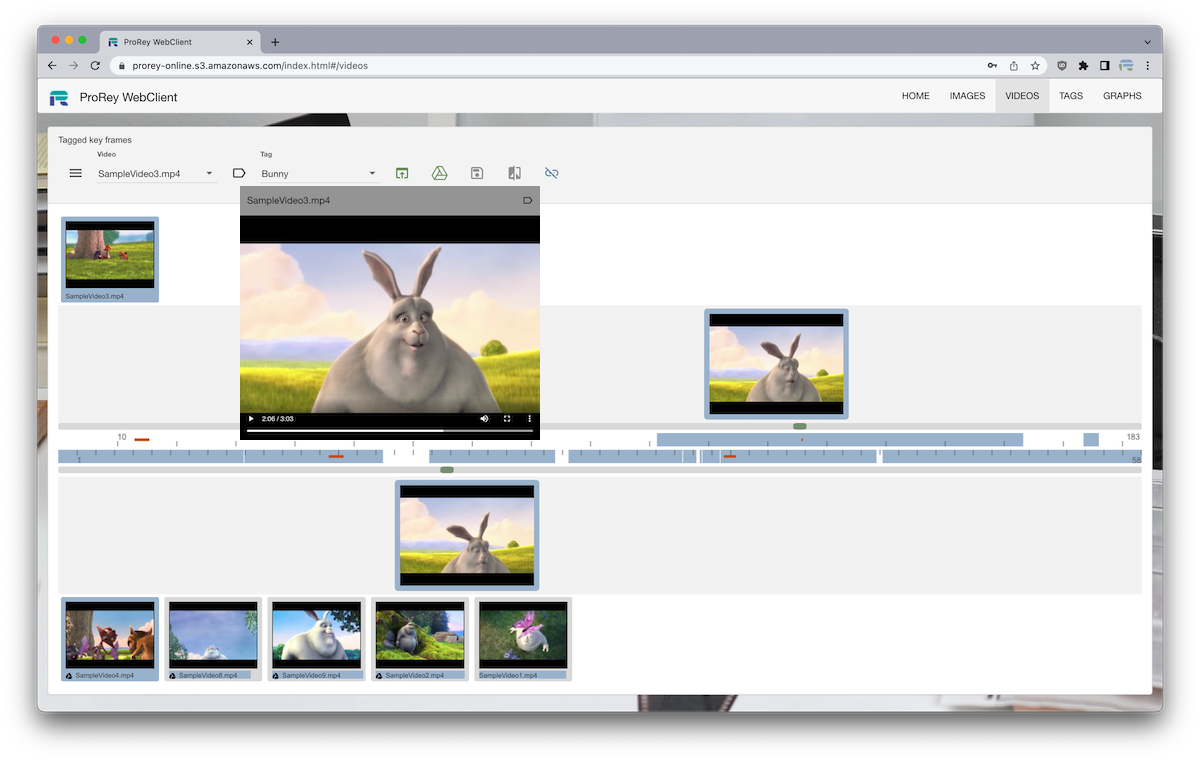The height and width of the screenshot is (761, 1200).
Task: Open the browser extensions puzzle icon
Action: pyautogui.click(x=1083, y=65)
